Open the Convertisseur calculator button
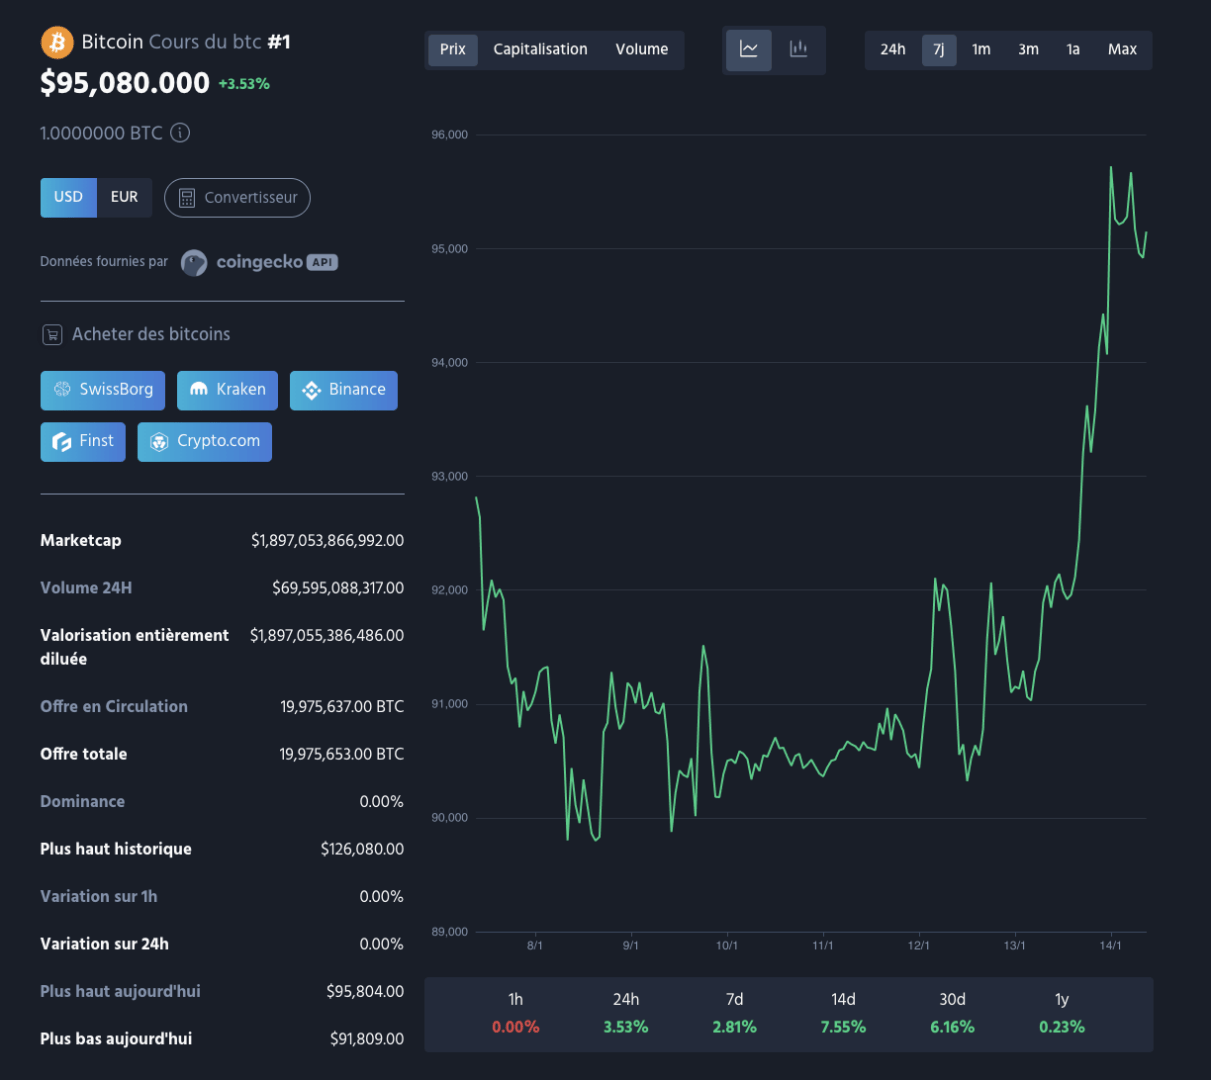1211x1080 pixels. pos(237,198)
